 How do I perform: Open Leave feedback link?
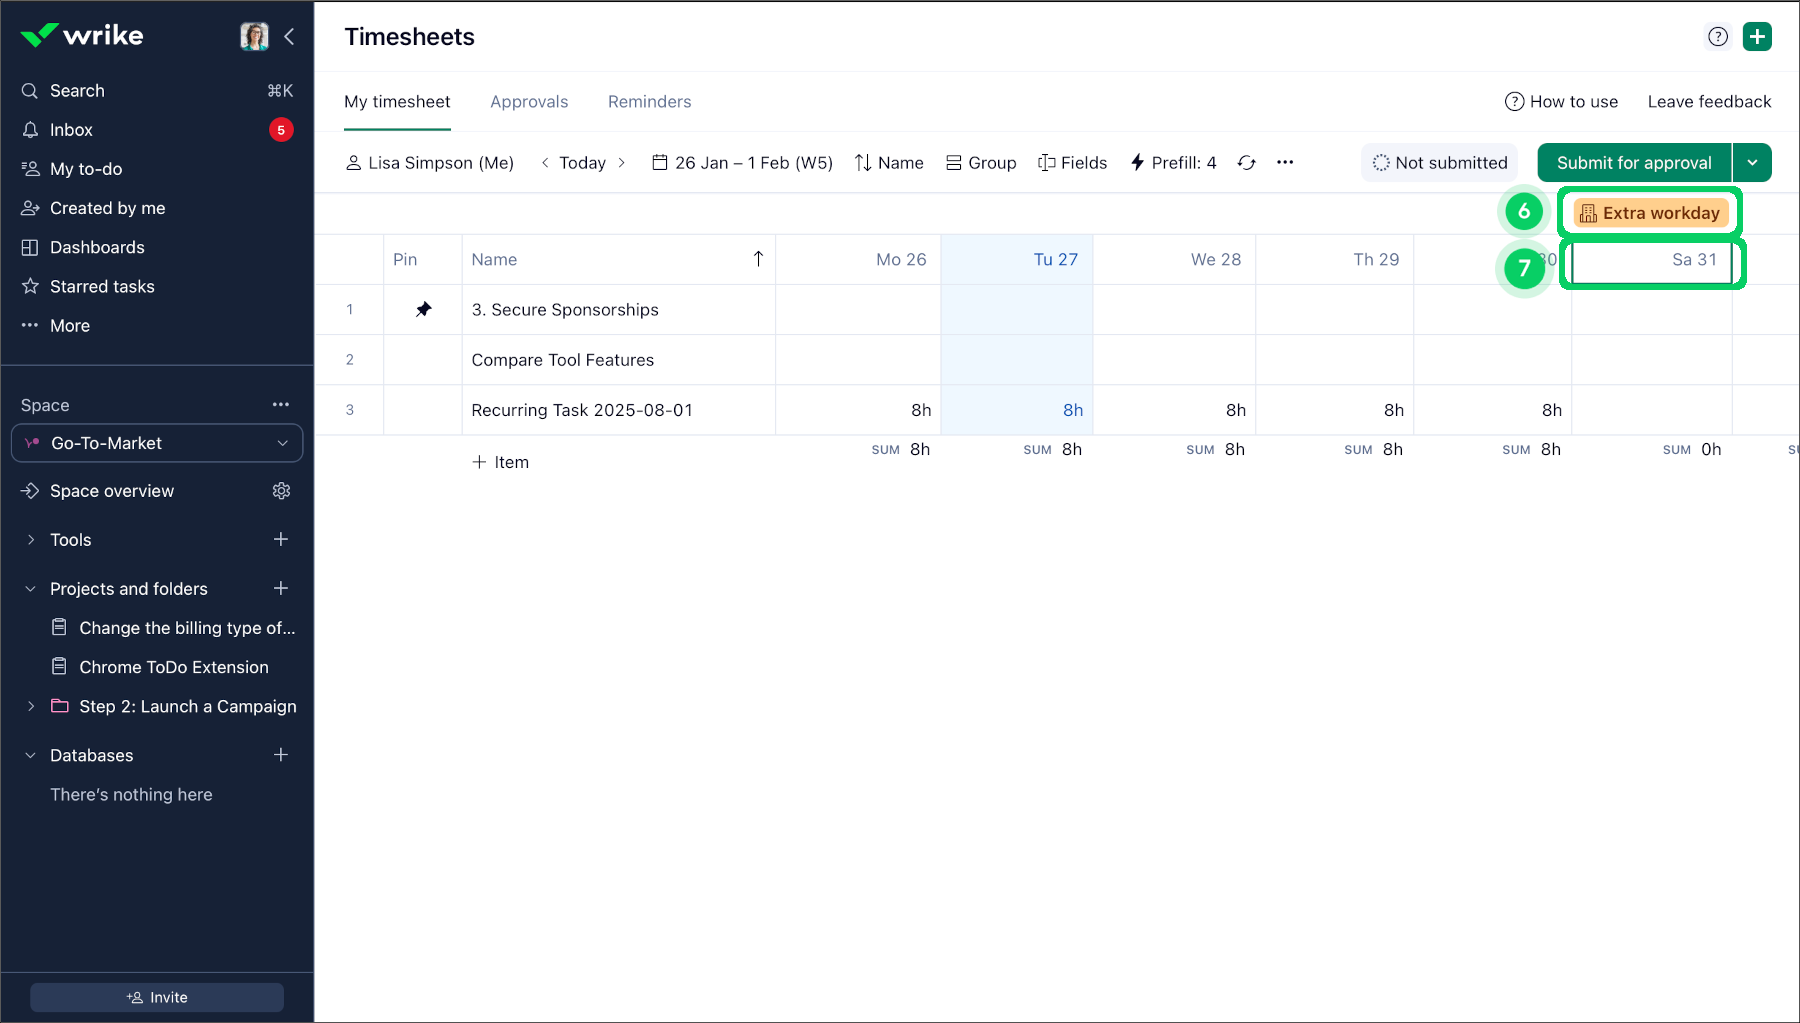(x=1709, y=102)
